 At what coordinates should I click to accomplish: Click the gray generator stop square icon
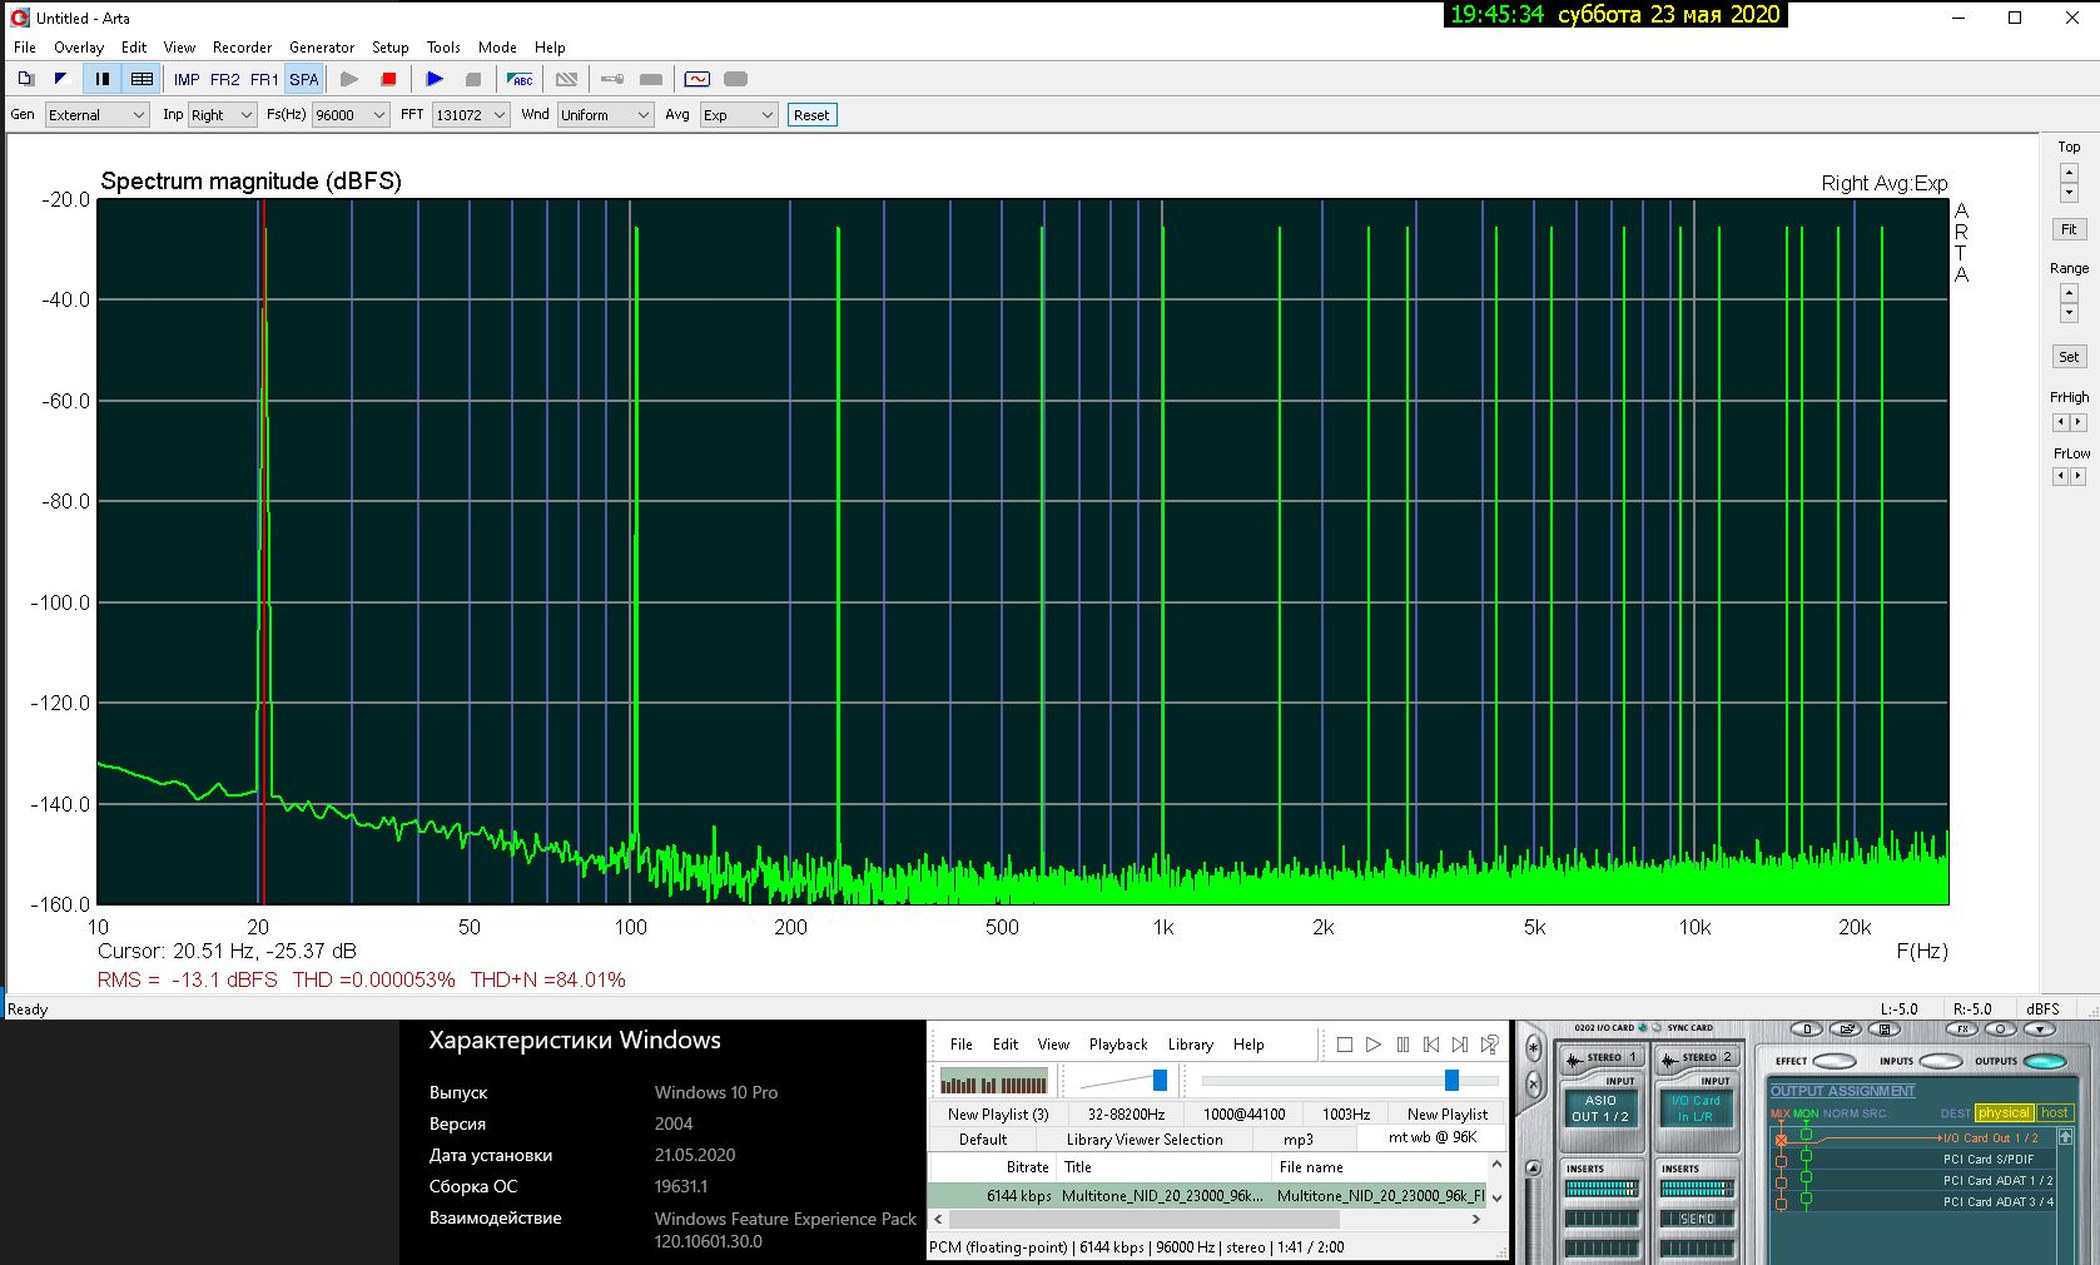click(474, 79)
